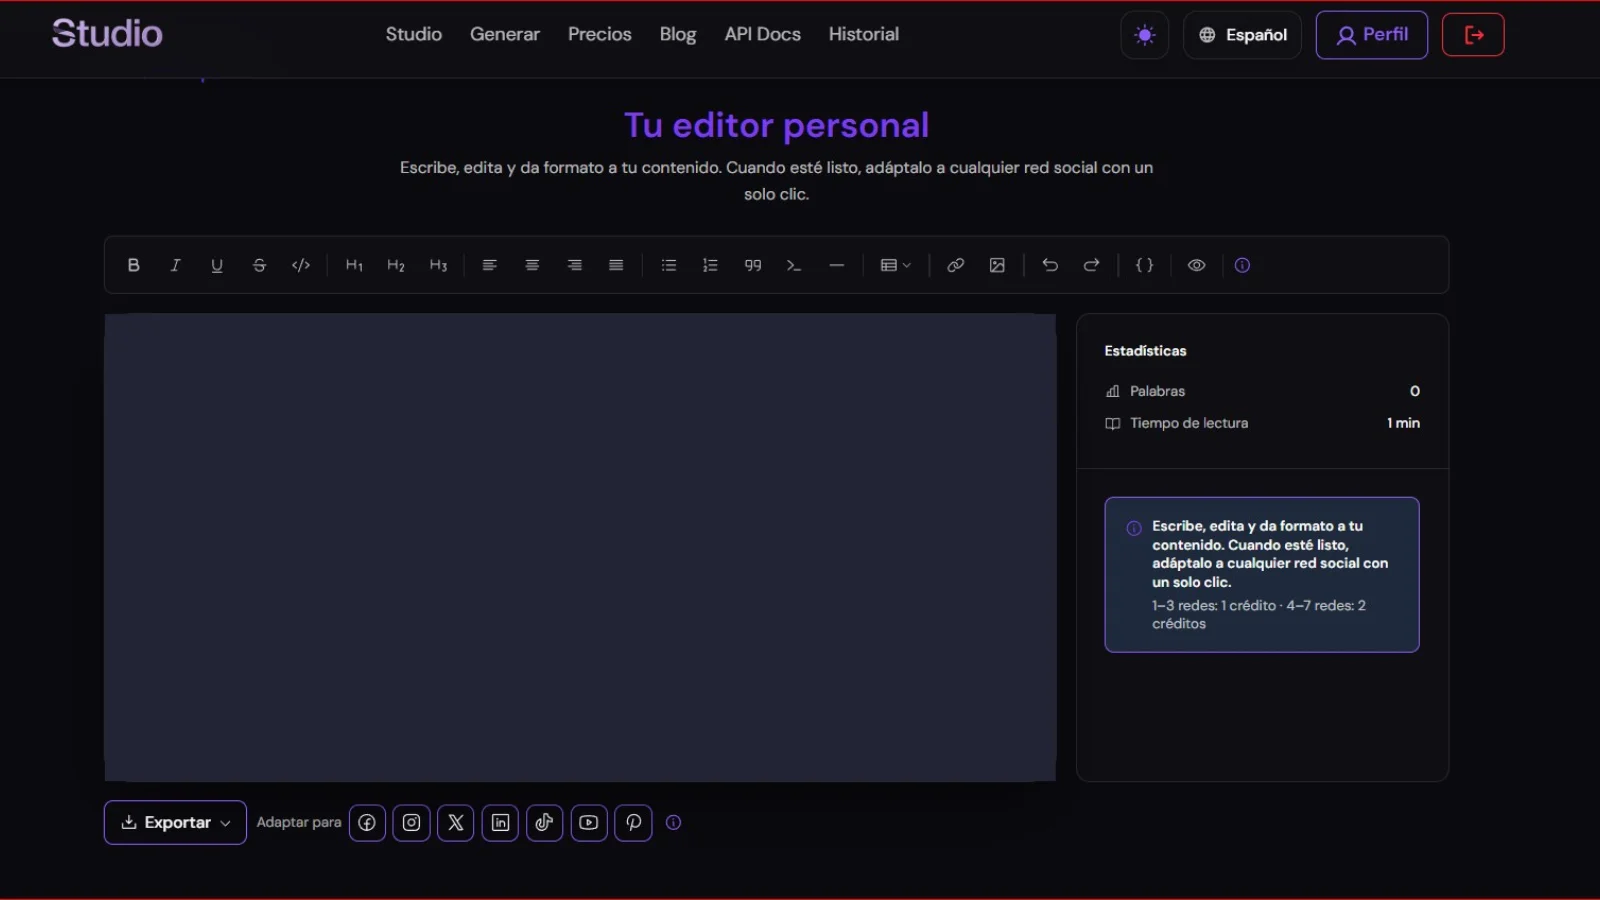Image resolution: width=1600 pixels, height=900 pixels.
Task: Open the Exportar dropdown
Action: coord(174,822)
